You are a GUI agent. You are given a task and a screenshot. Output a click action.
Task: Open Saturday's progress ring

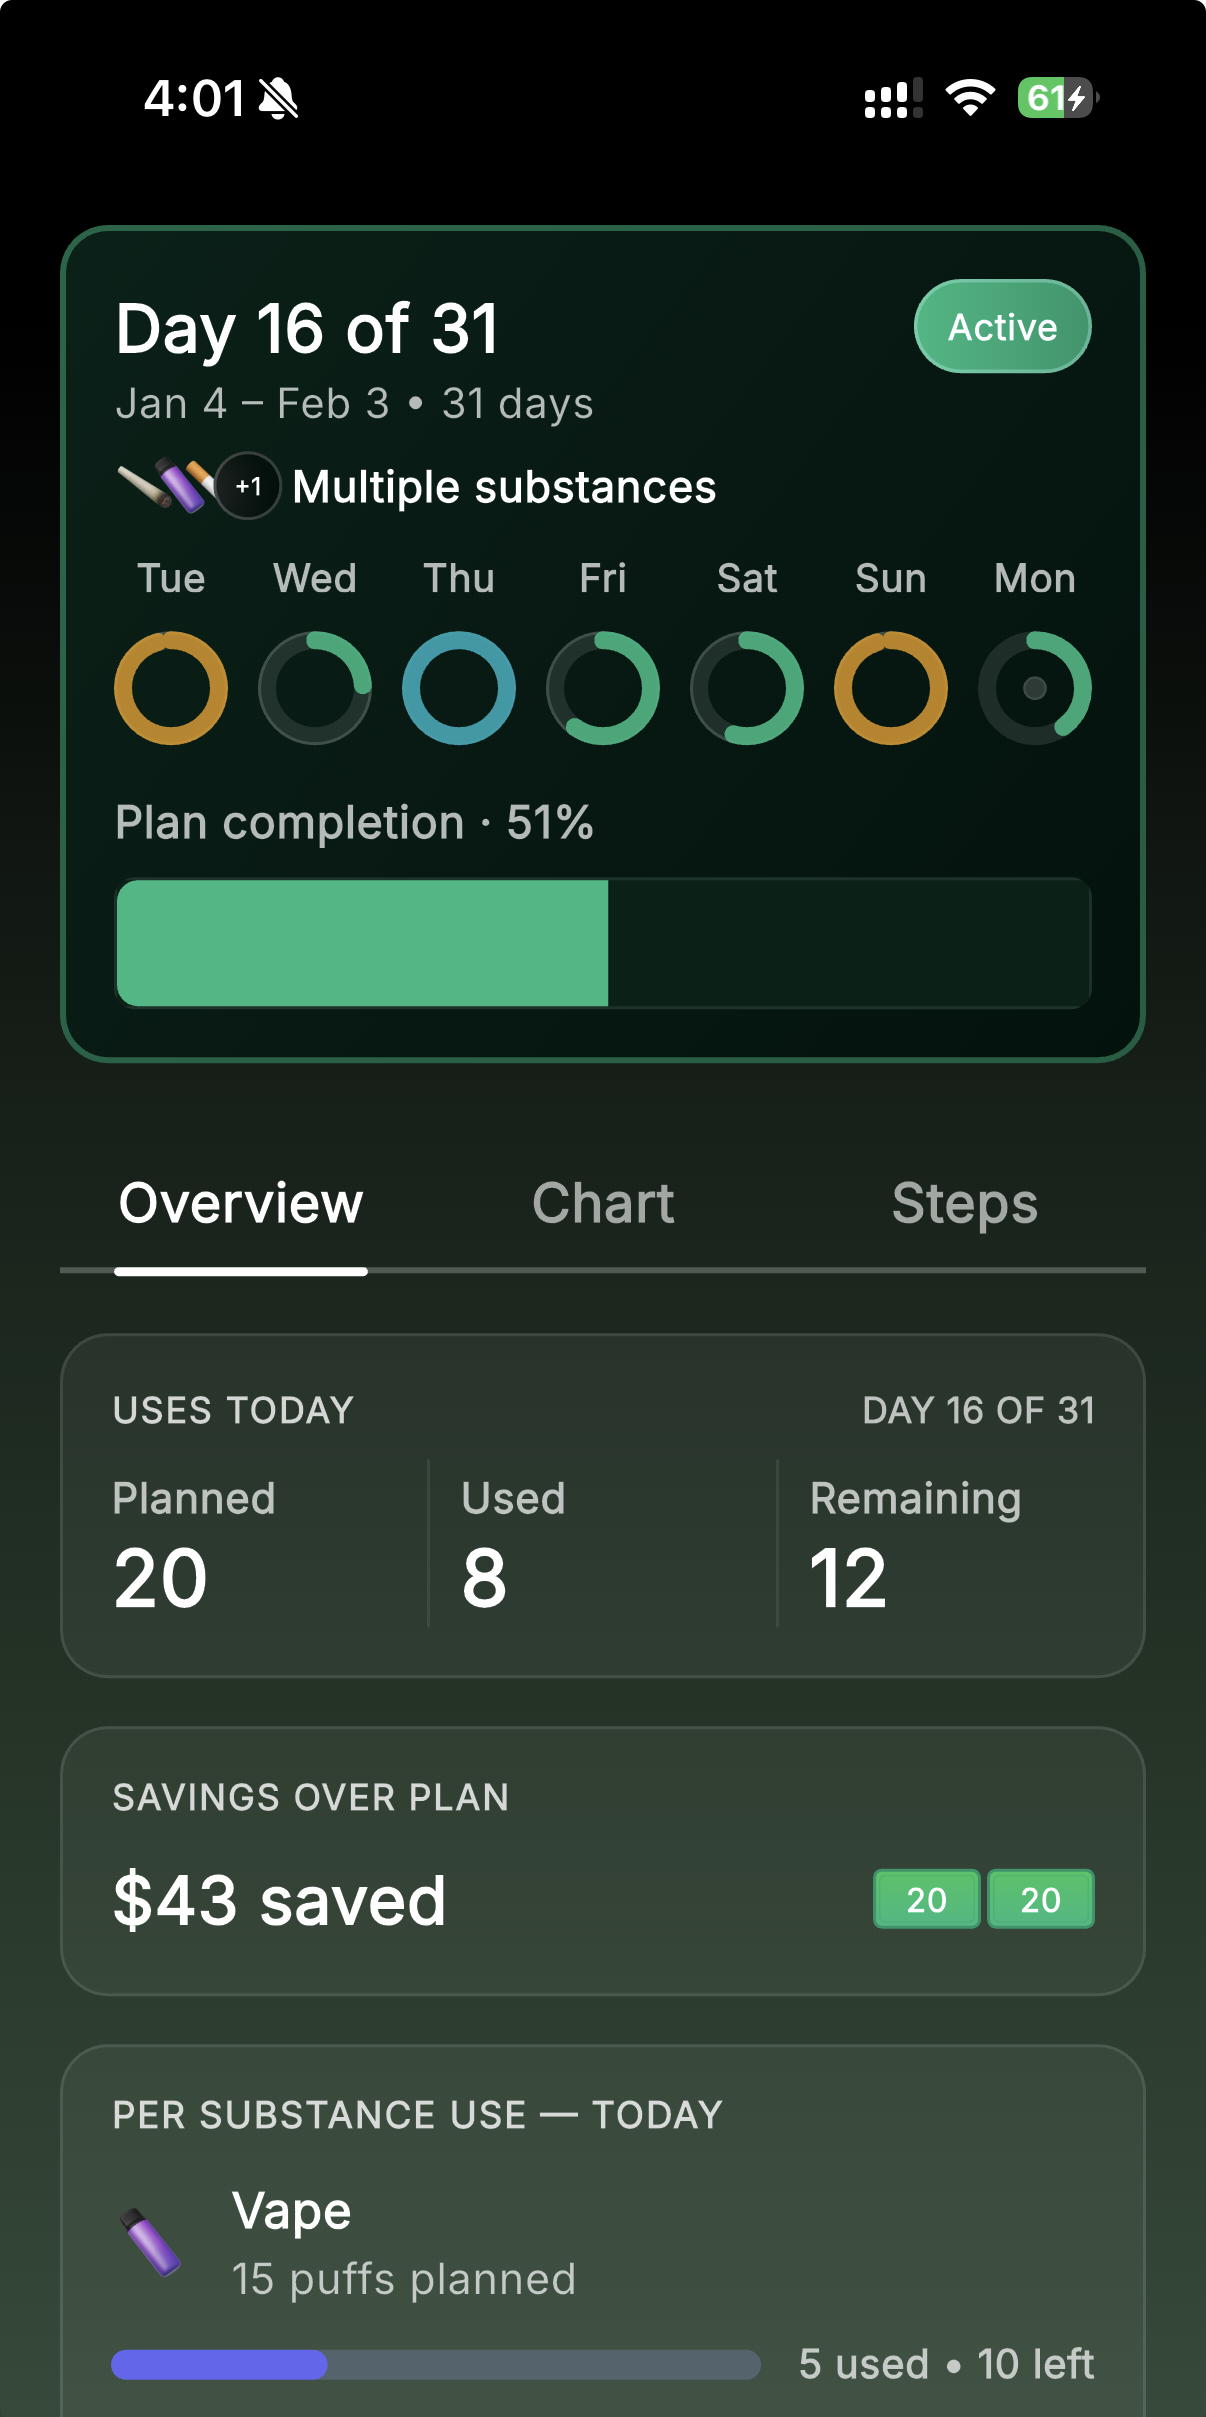[x=747, y=688]
